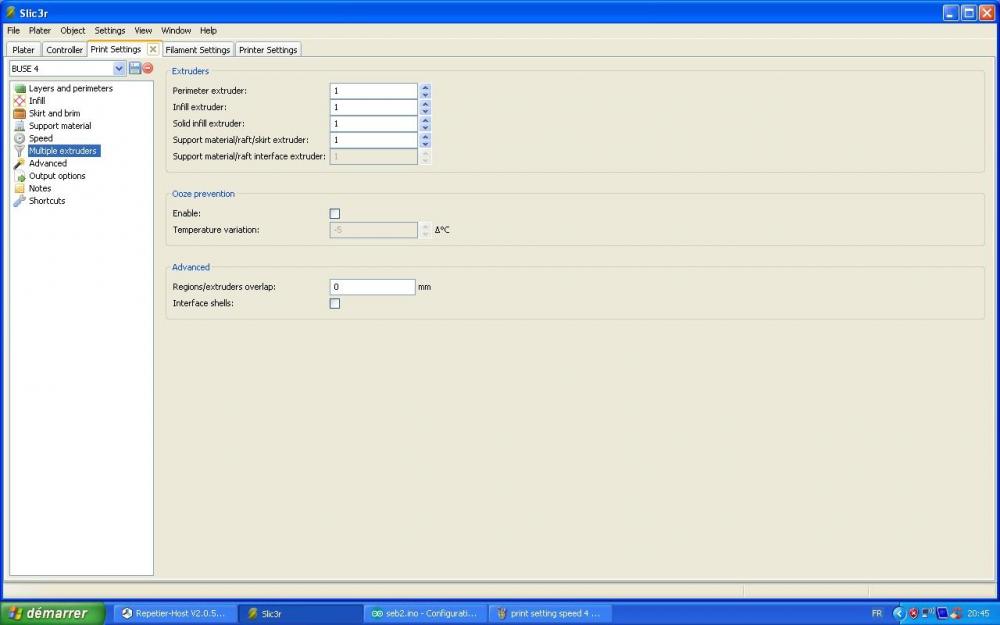Select Multiple extruders in the sidebar

click(63, 151)
